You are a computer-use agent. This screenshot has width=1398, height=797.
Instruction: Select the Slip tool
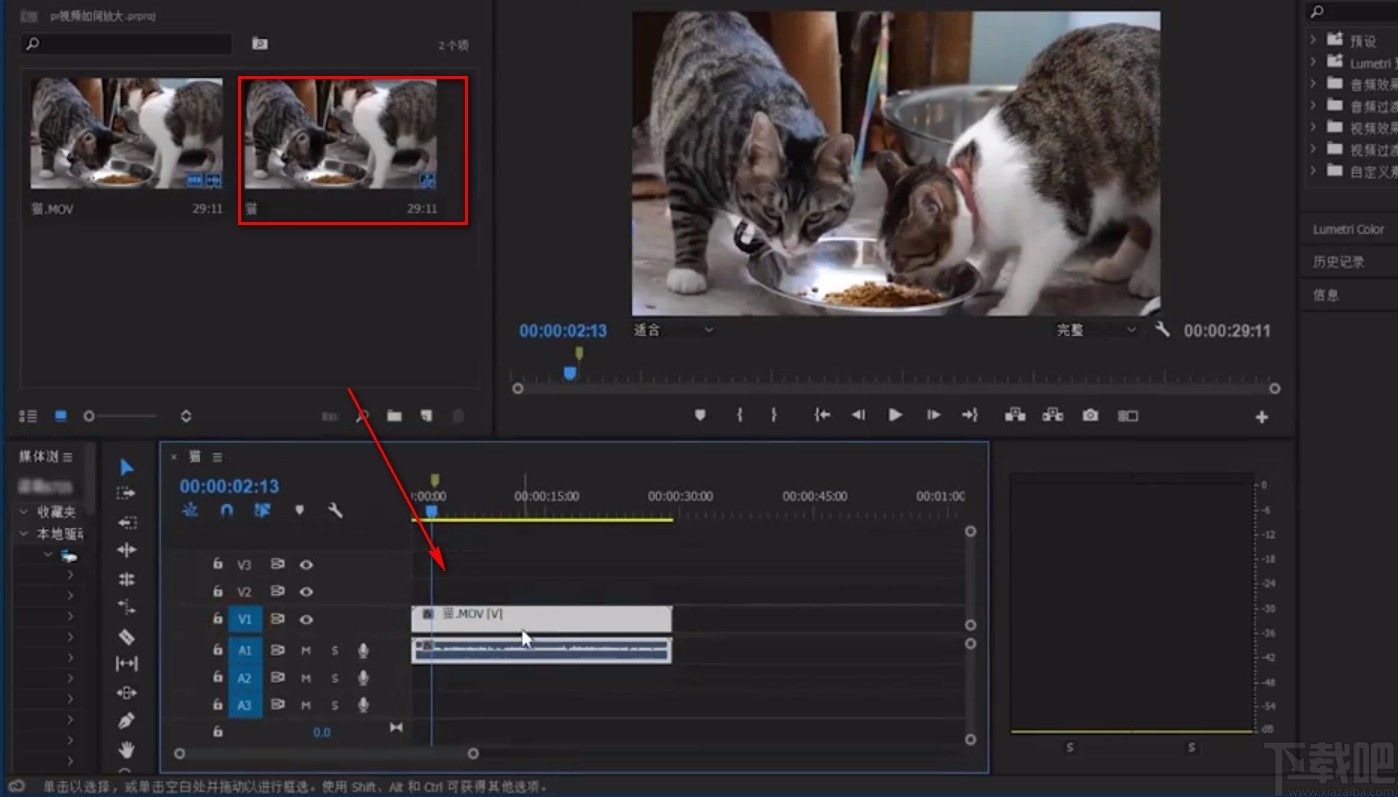click(127, 664)
